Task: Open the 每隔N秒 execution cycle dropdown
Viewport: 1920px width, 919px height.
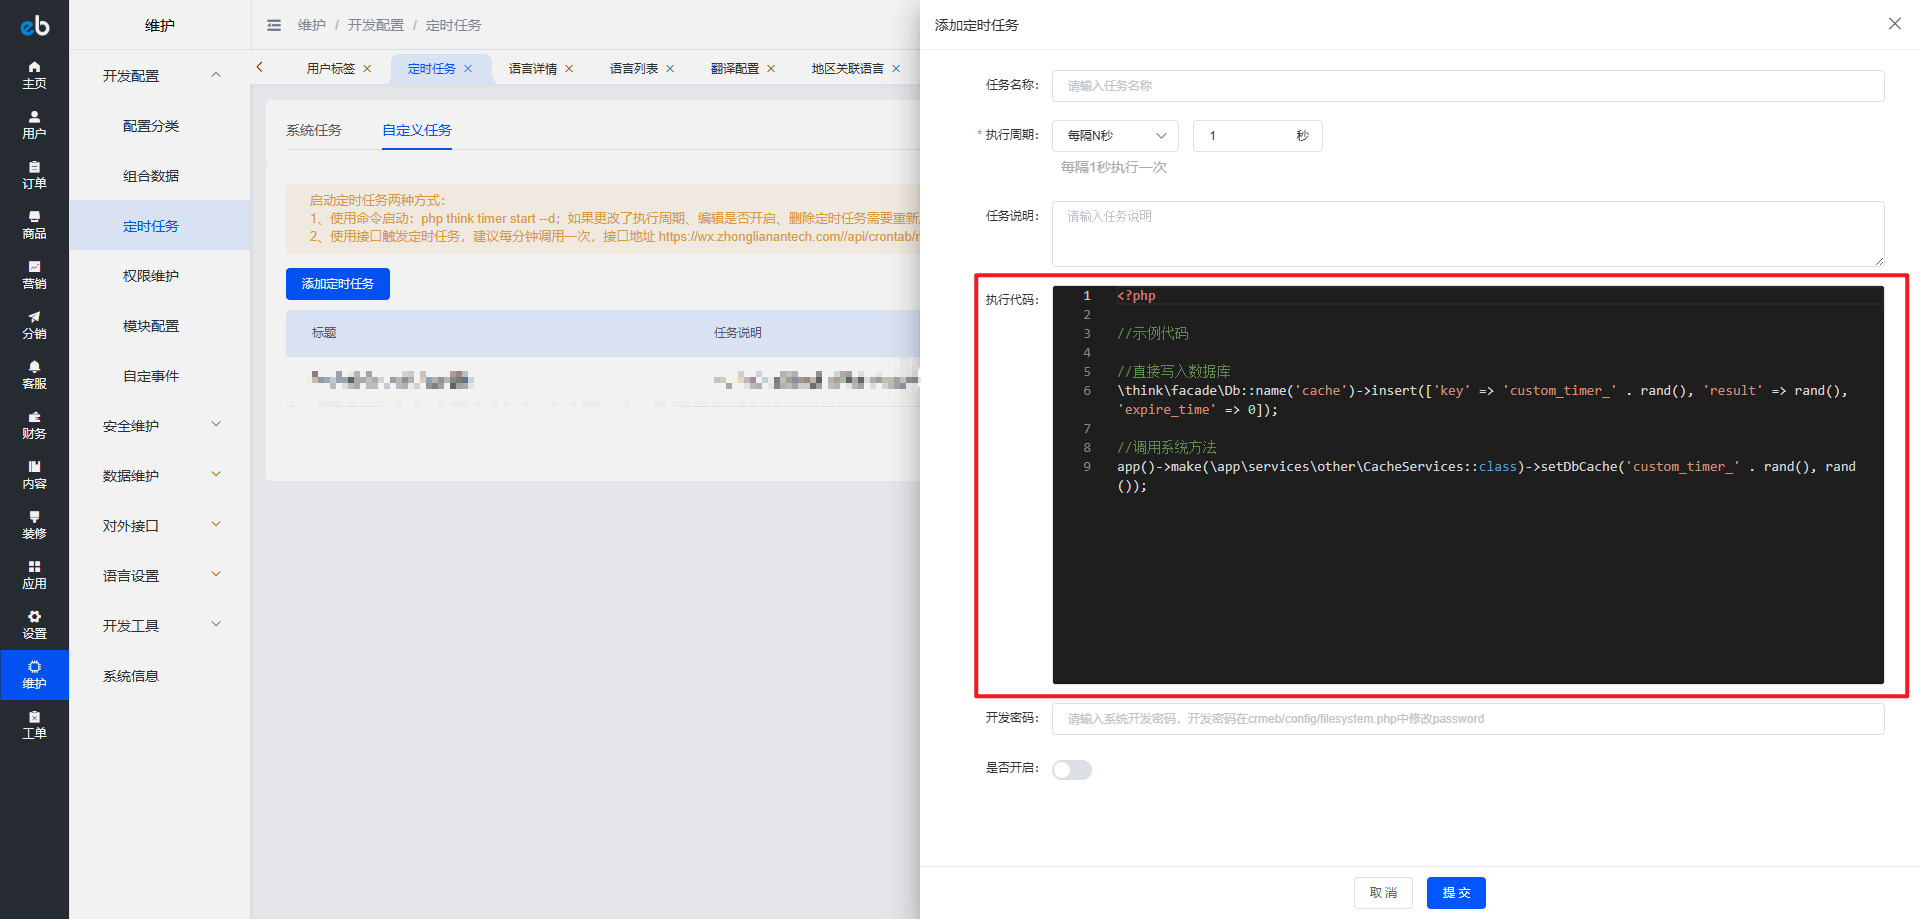Action: pos(1115,136)
